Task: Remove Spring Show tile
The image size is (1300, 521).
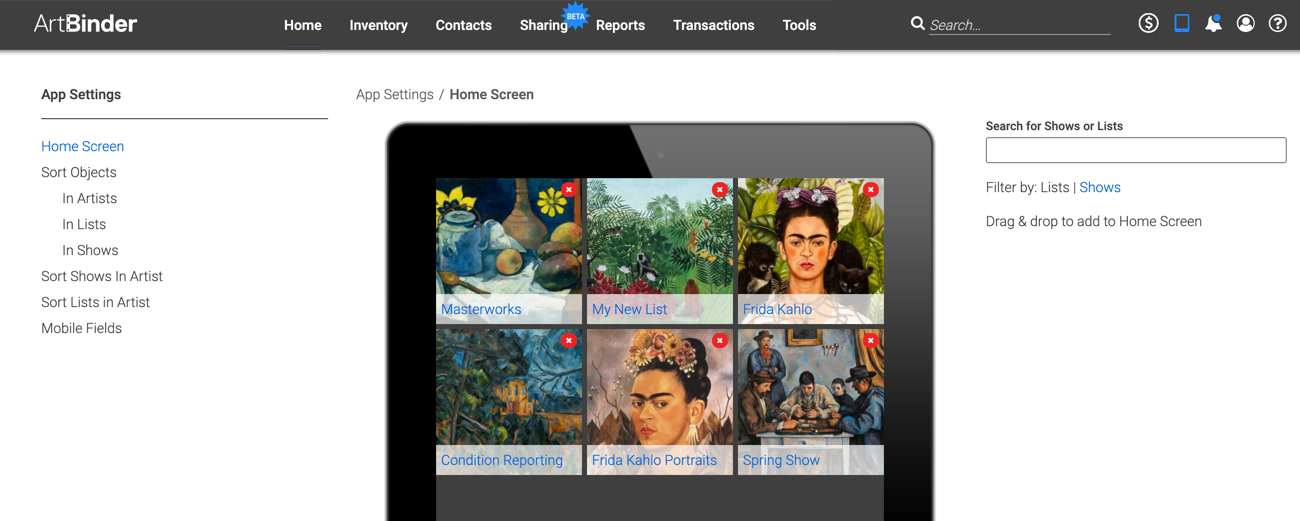Action: 871,340
